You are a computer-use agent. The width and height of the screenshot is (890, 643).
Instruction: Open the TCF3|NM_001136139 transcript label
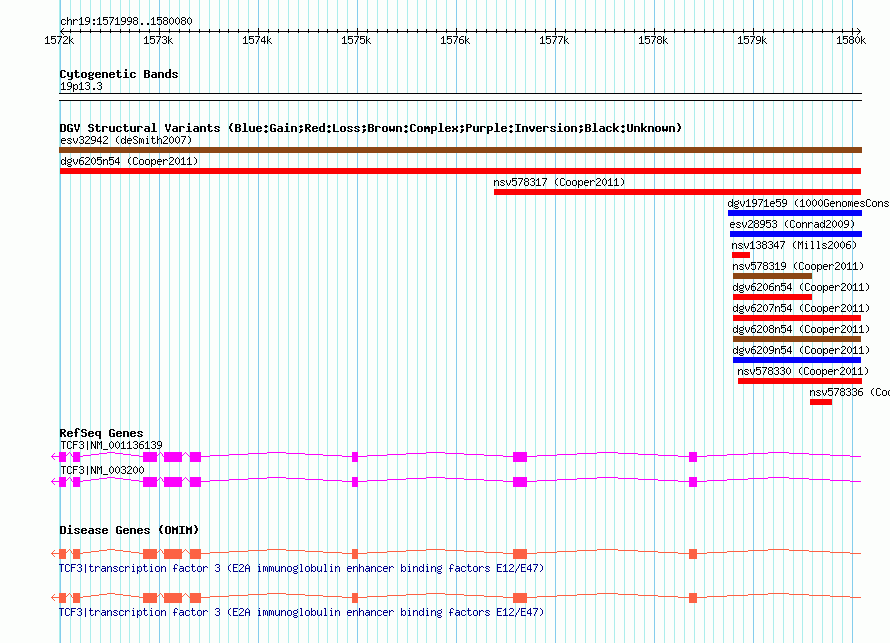click(111, 446)
